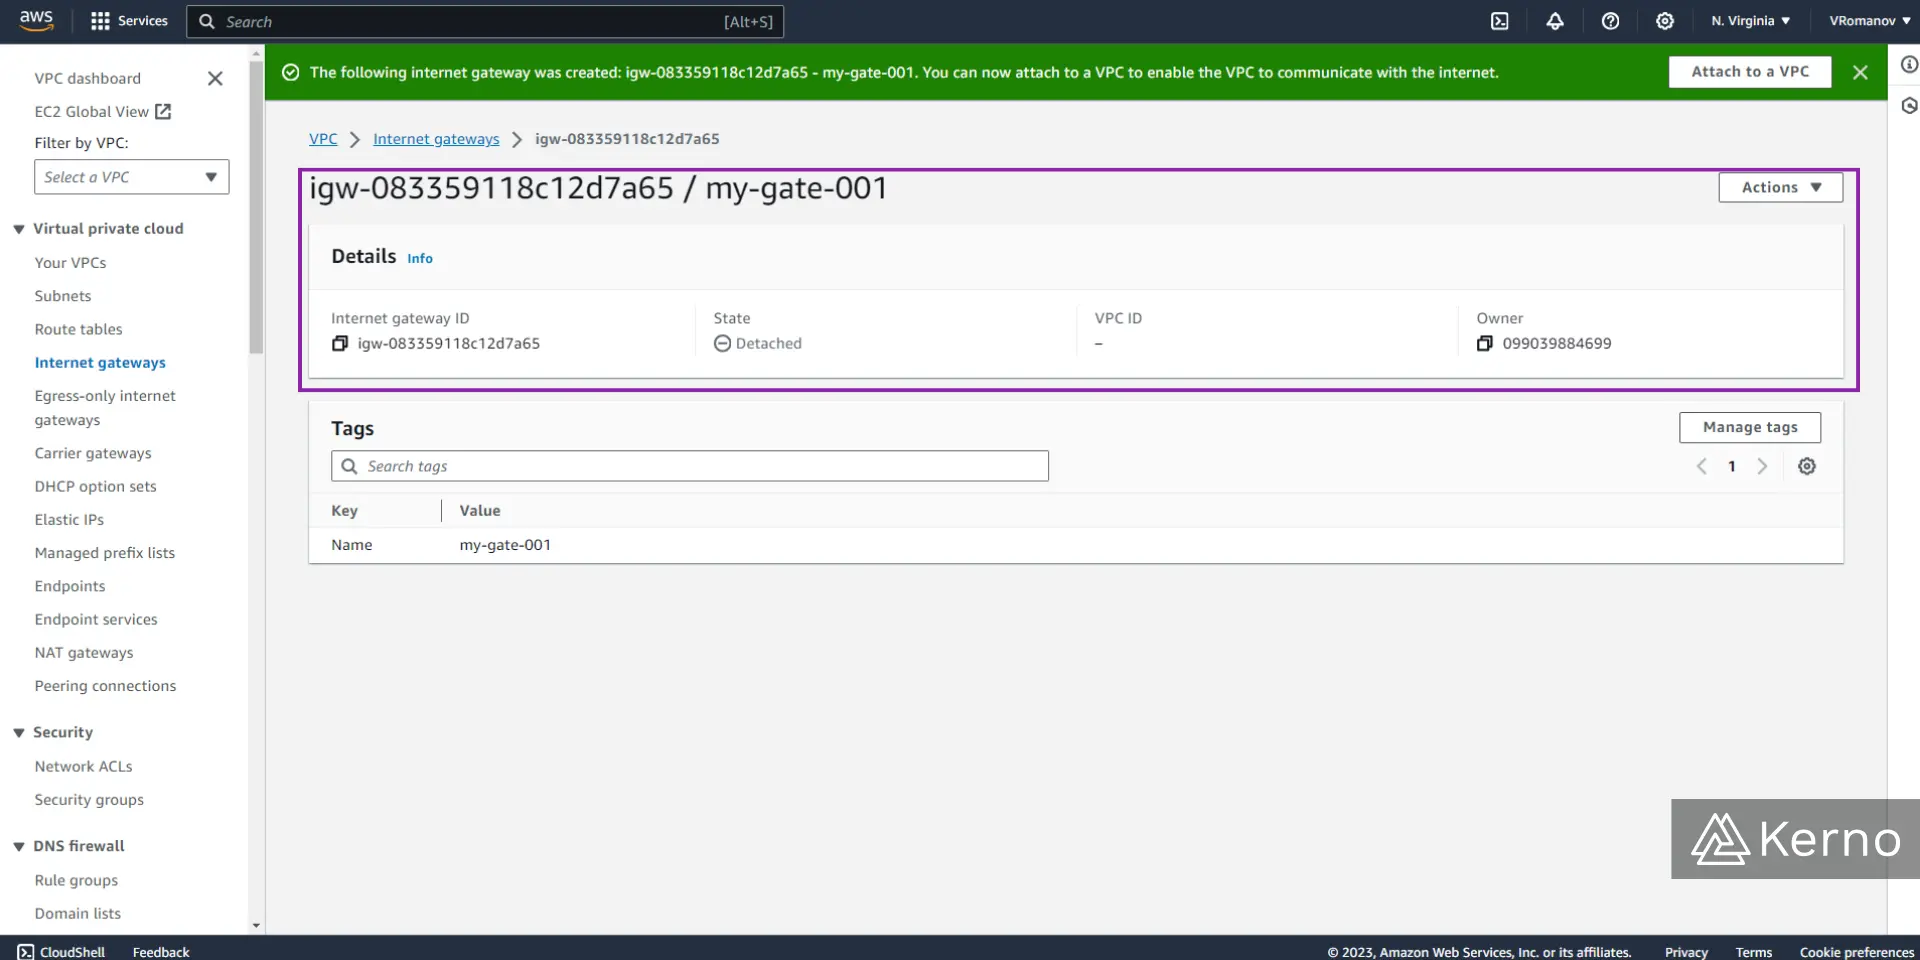Open the Services grid menu
The height and width of the screenshot is (960, 1920).
[129, 21]
